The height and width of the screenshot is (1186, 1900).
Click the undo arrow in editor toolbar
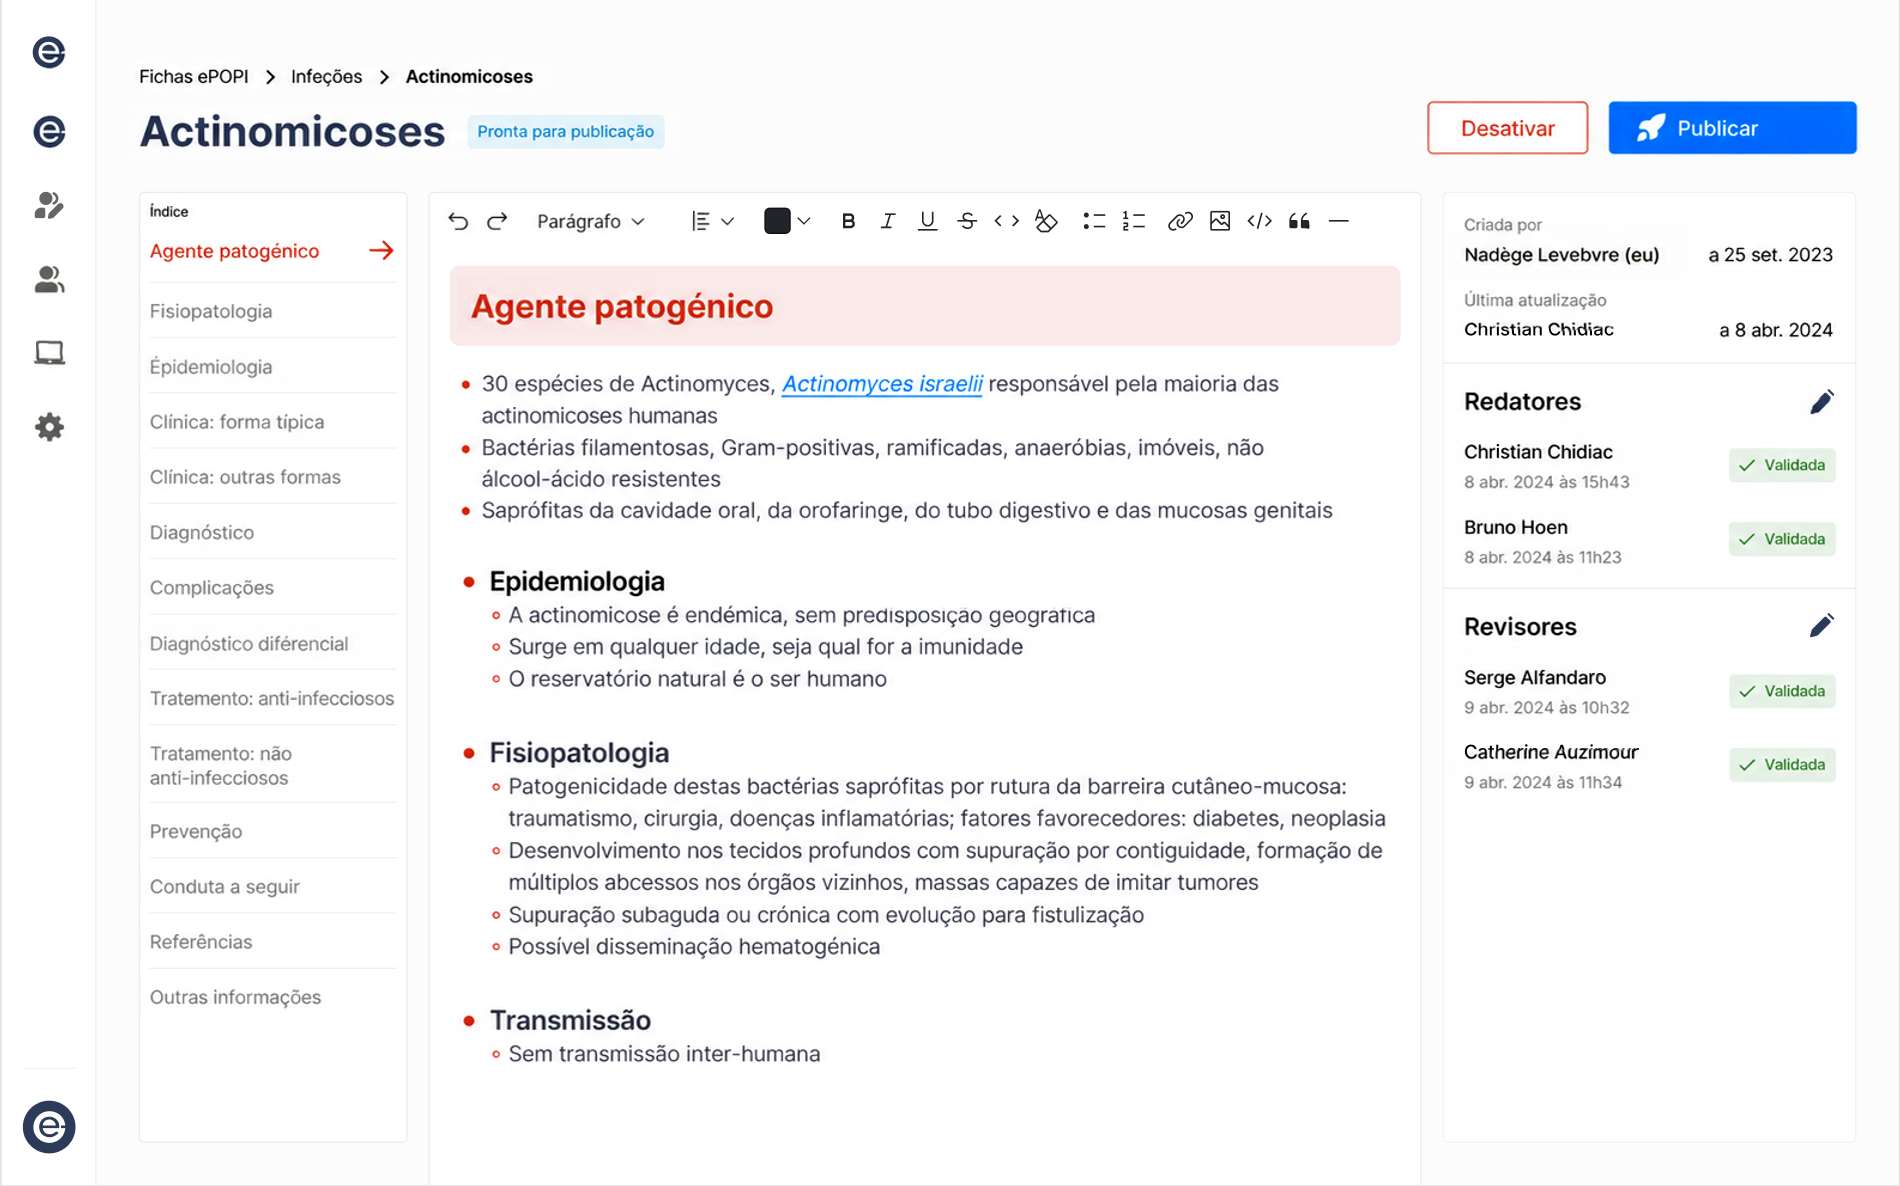click(458, 221)
